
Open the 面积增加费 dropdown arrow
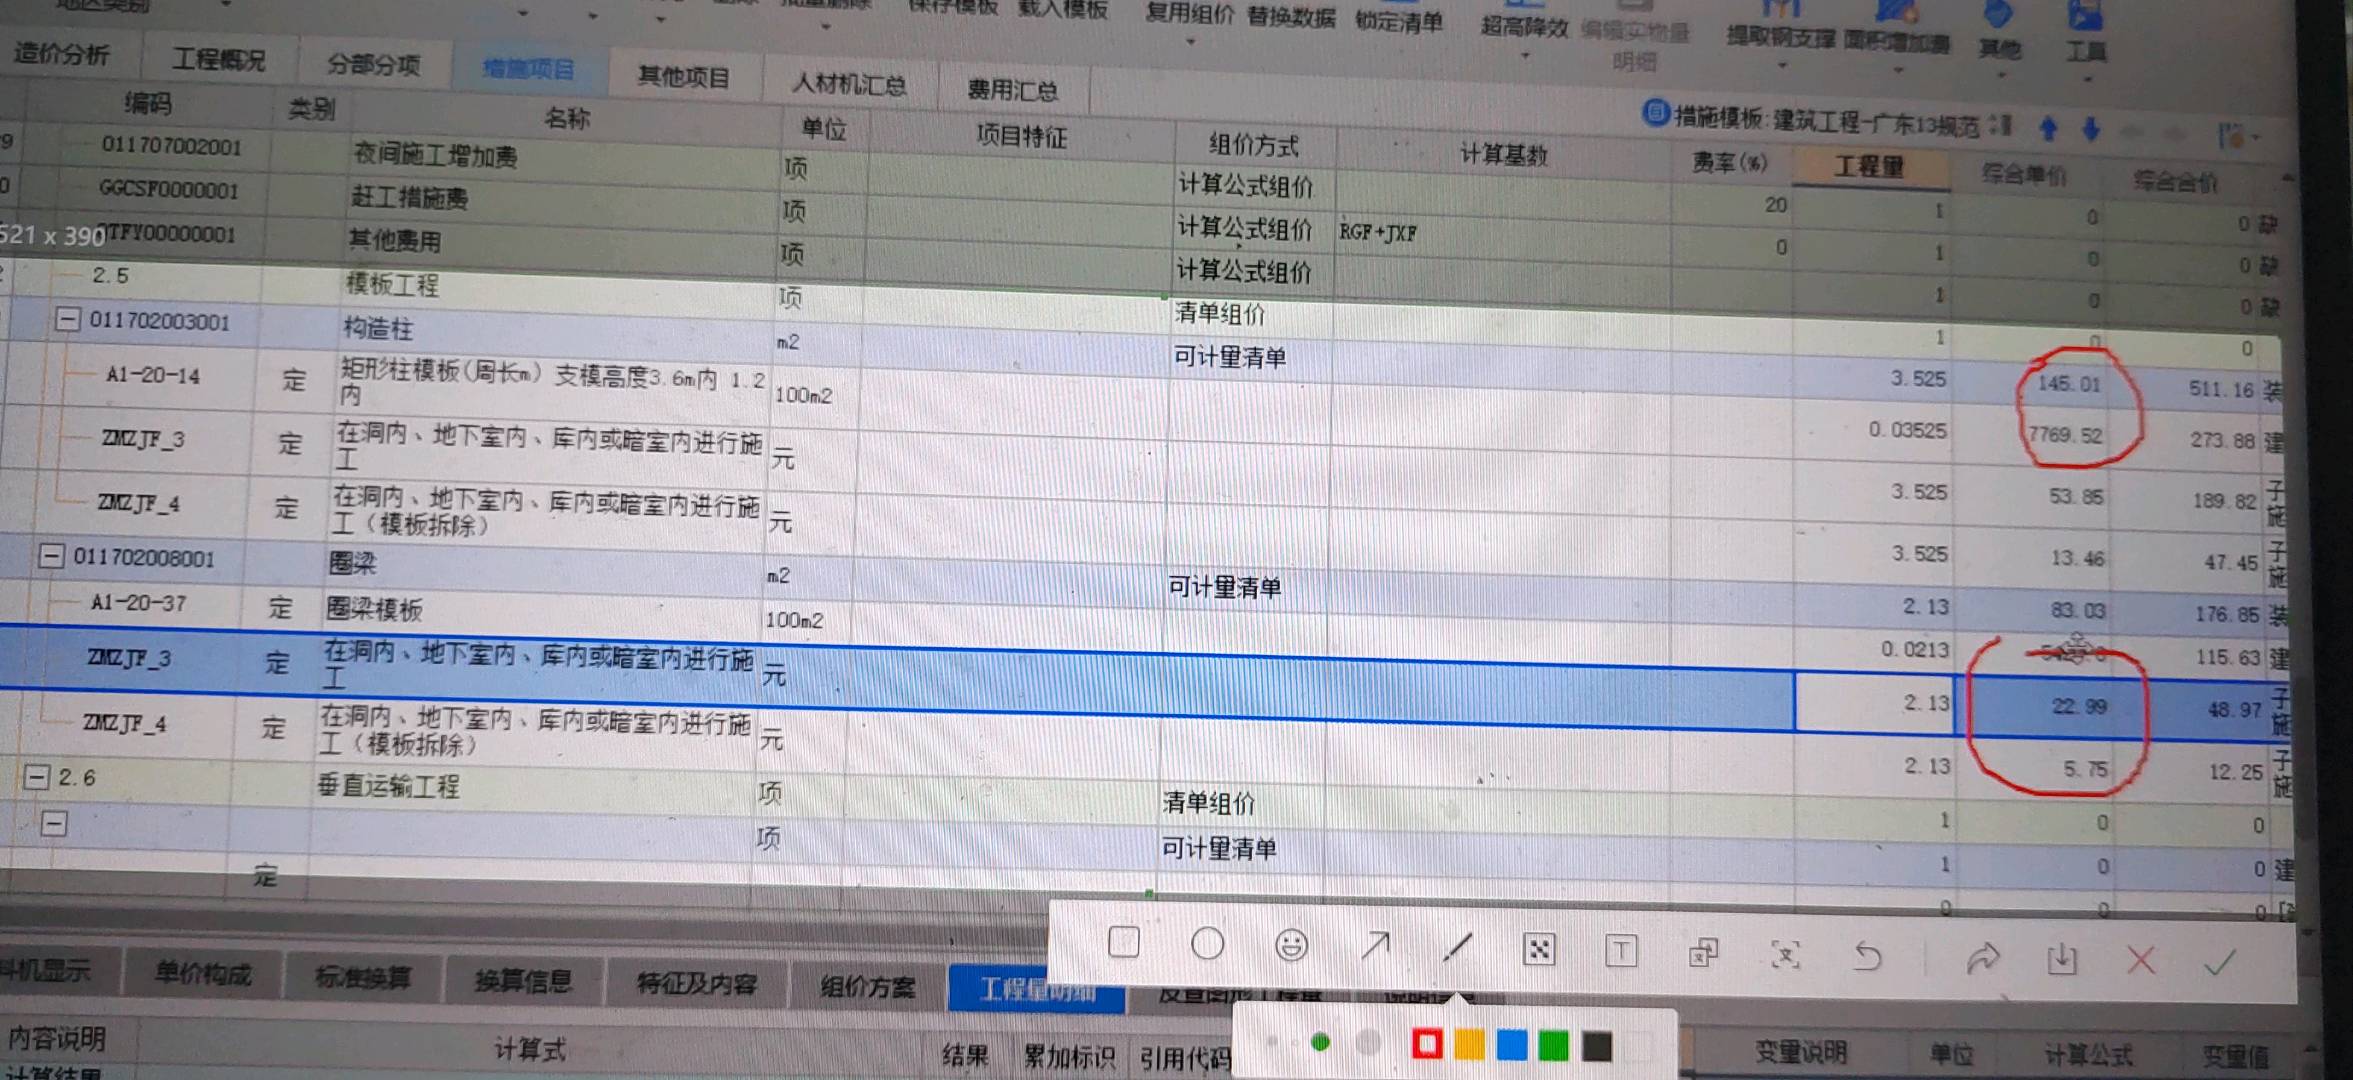pyautogui.click(x=1897, y=70)
